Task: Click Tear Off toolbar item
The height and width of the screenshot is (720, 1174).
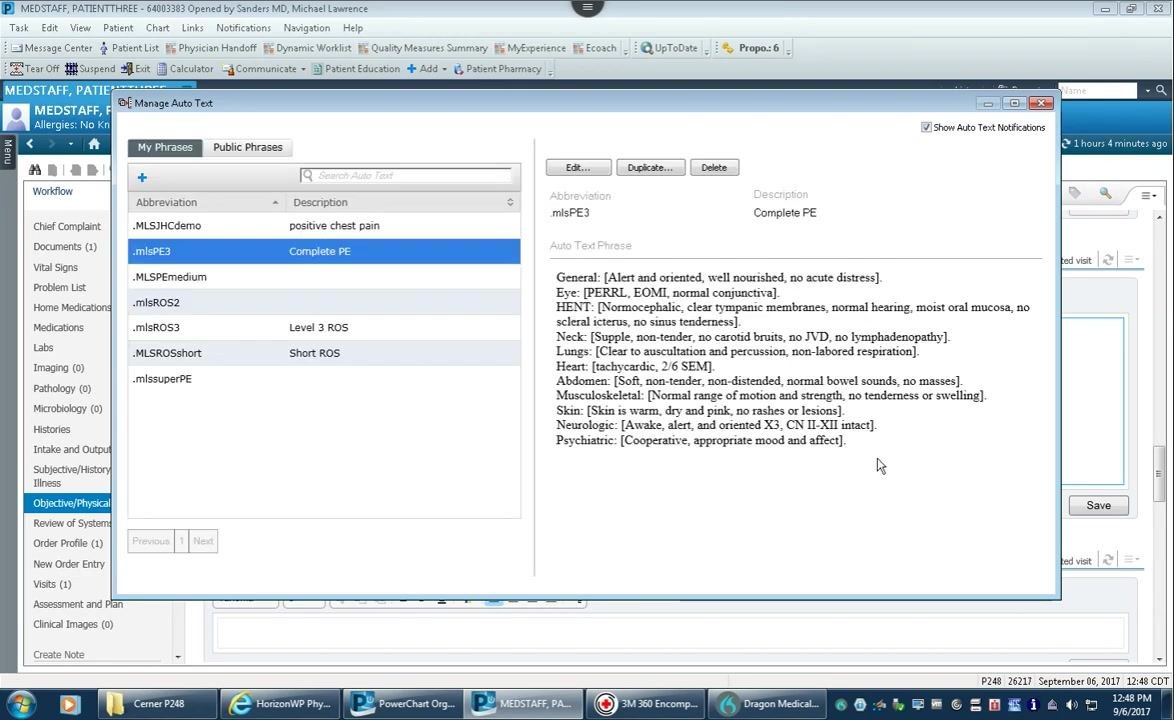Action: pyautogui.click(x=34, y=69)
